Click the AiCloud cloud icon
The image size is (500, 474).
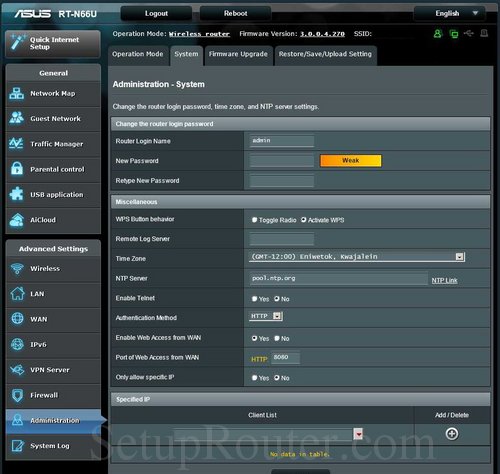point(17,220)
